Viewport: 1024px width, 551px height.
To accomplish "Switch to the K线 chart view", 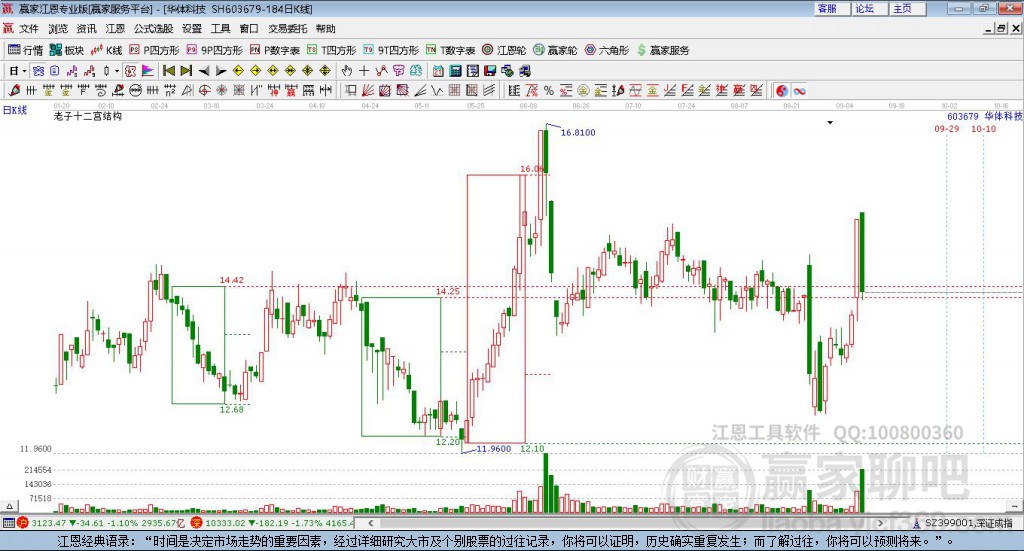I will point(106,50).
